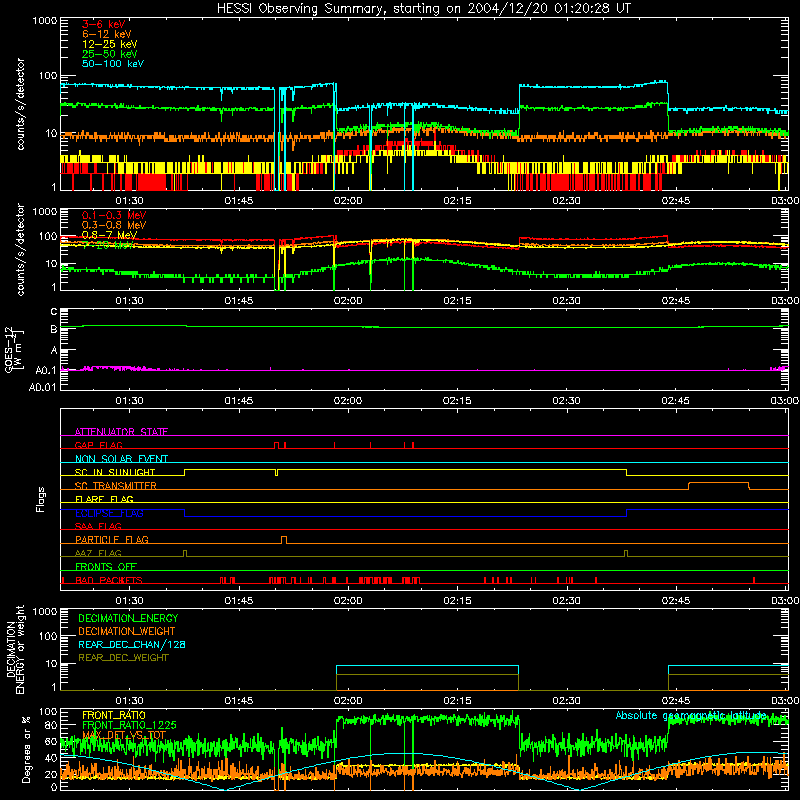
Task: Select the SC_TRANSMITTER flag label
Action: click(116, 485)
